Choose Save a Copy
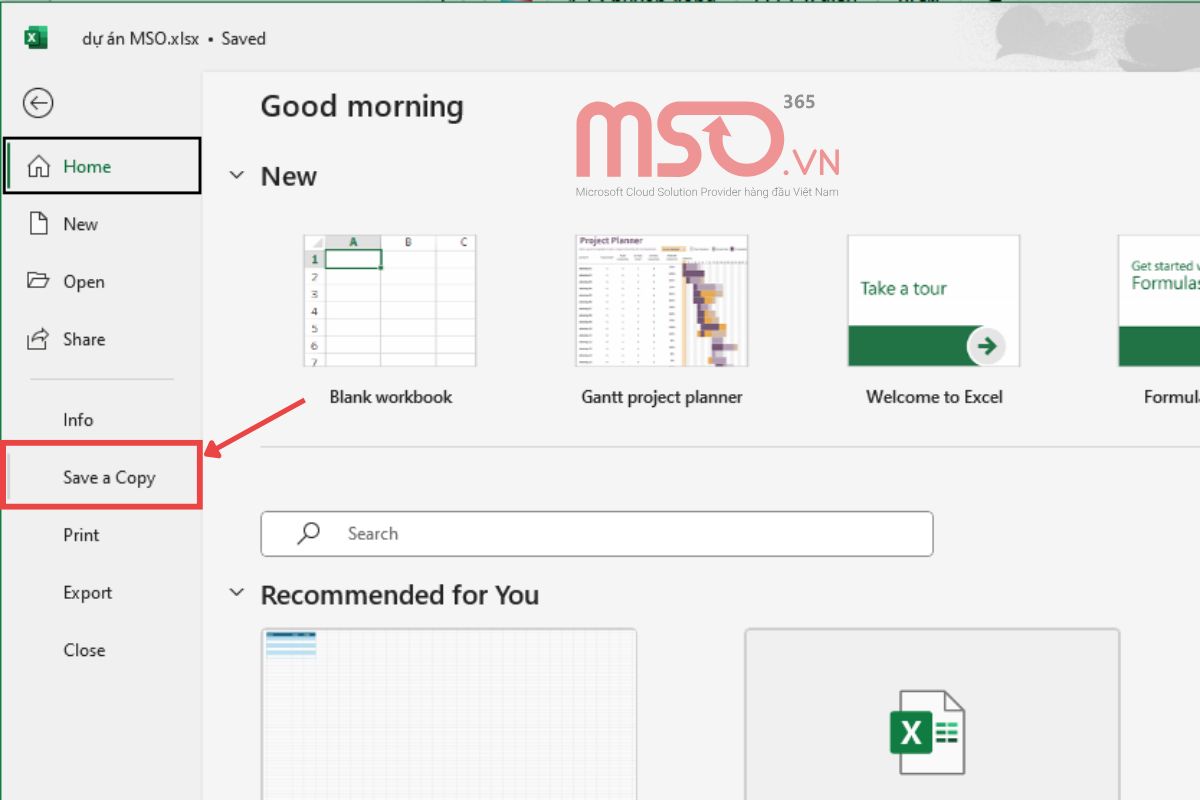 (x=102, y=477)
